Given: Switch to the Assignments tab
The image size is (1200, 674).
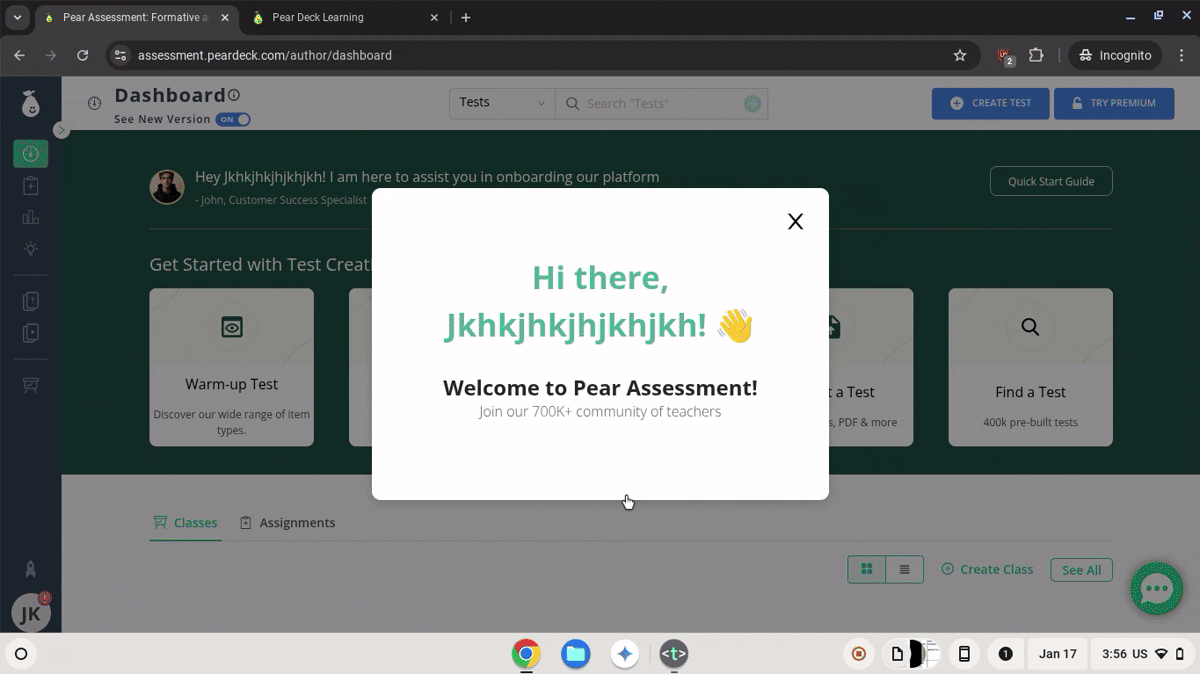Looking at the screenshot, I should pos(288,523).
